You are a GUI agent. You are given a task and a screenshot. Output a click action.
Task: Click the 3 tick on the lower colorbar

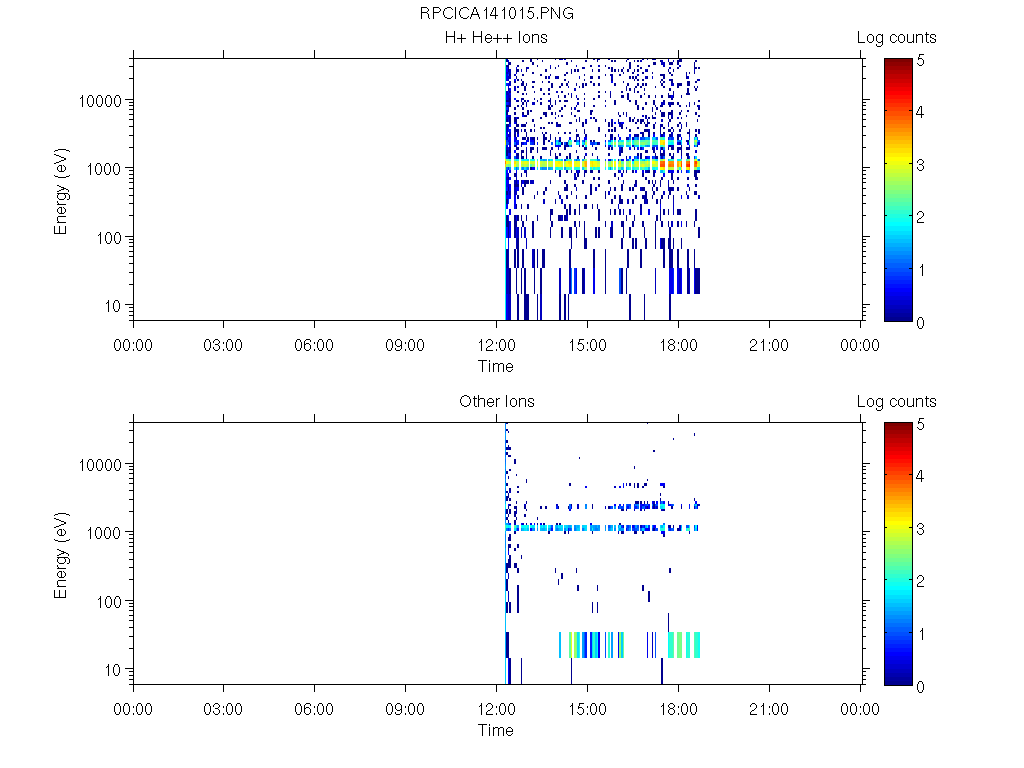[920, 529]
